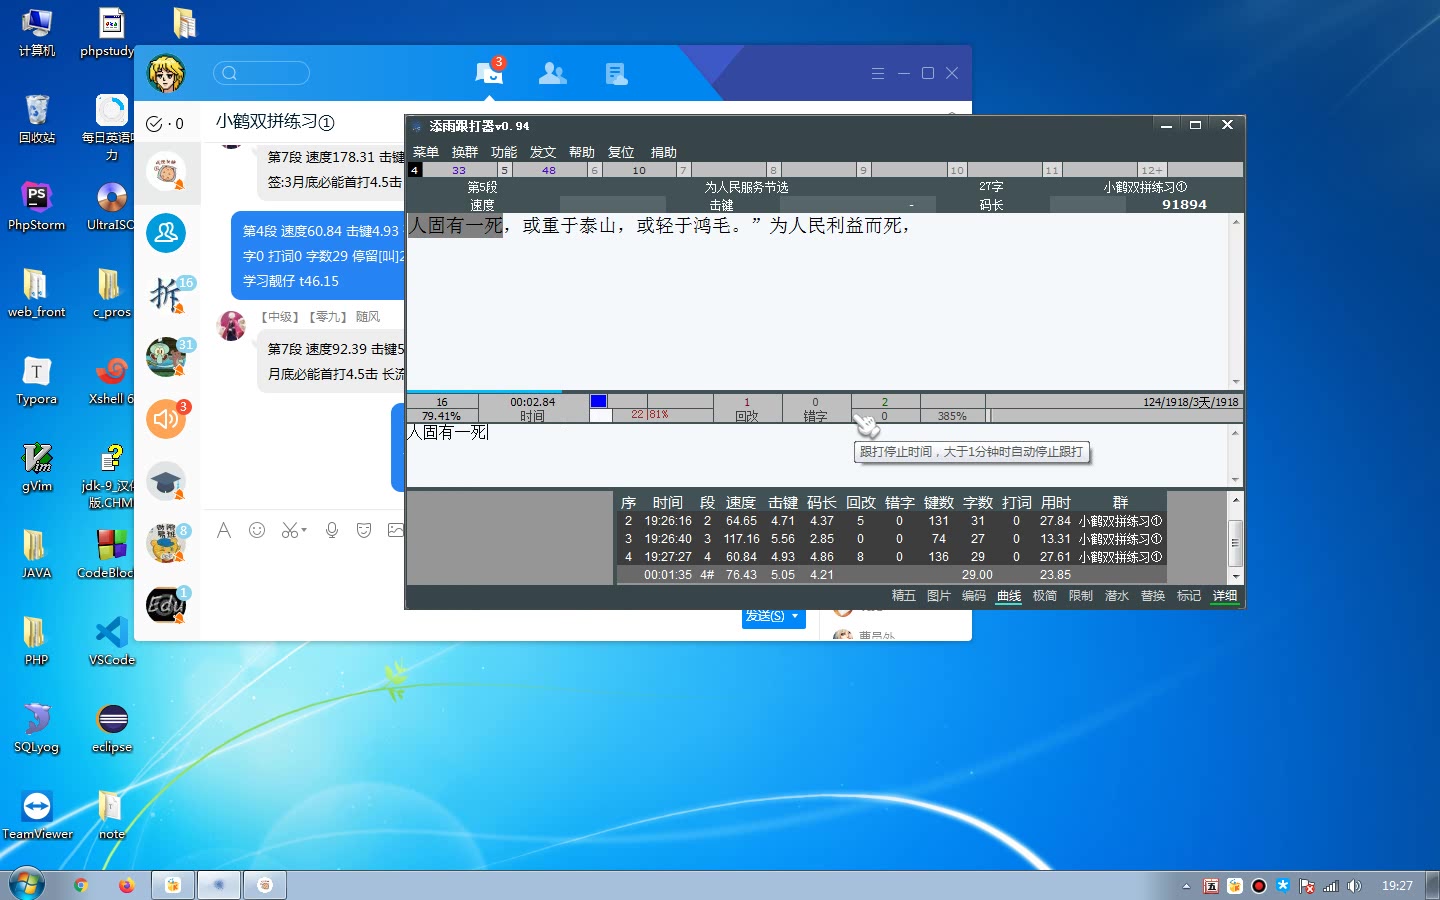Open the cartoon bear group with 8 unread
Viewport: 1440px width, 900px height.
[166, 543]
